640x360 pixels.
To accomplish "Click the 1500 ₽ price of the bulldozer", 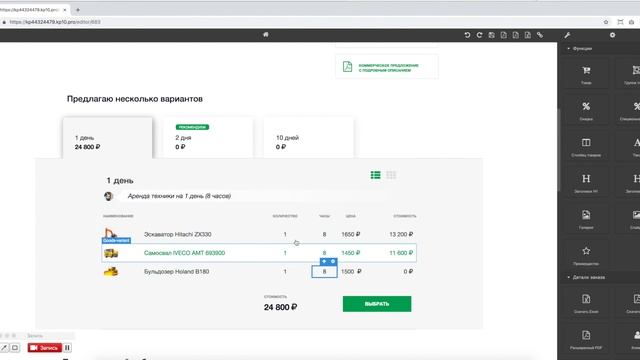I will 351,271.
